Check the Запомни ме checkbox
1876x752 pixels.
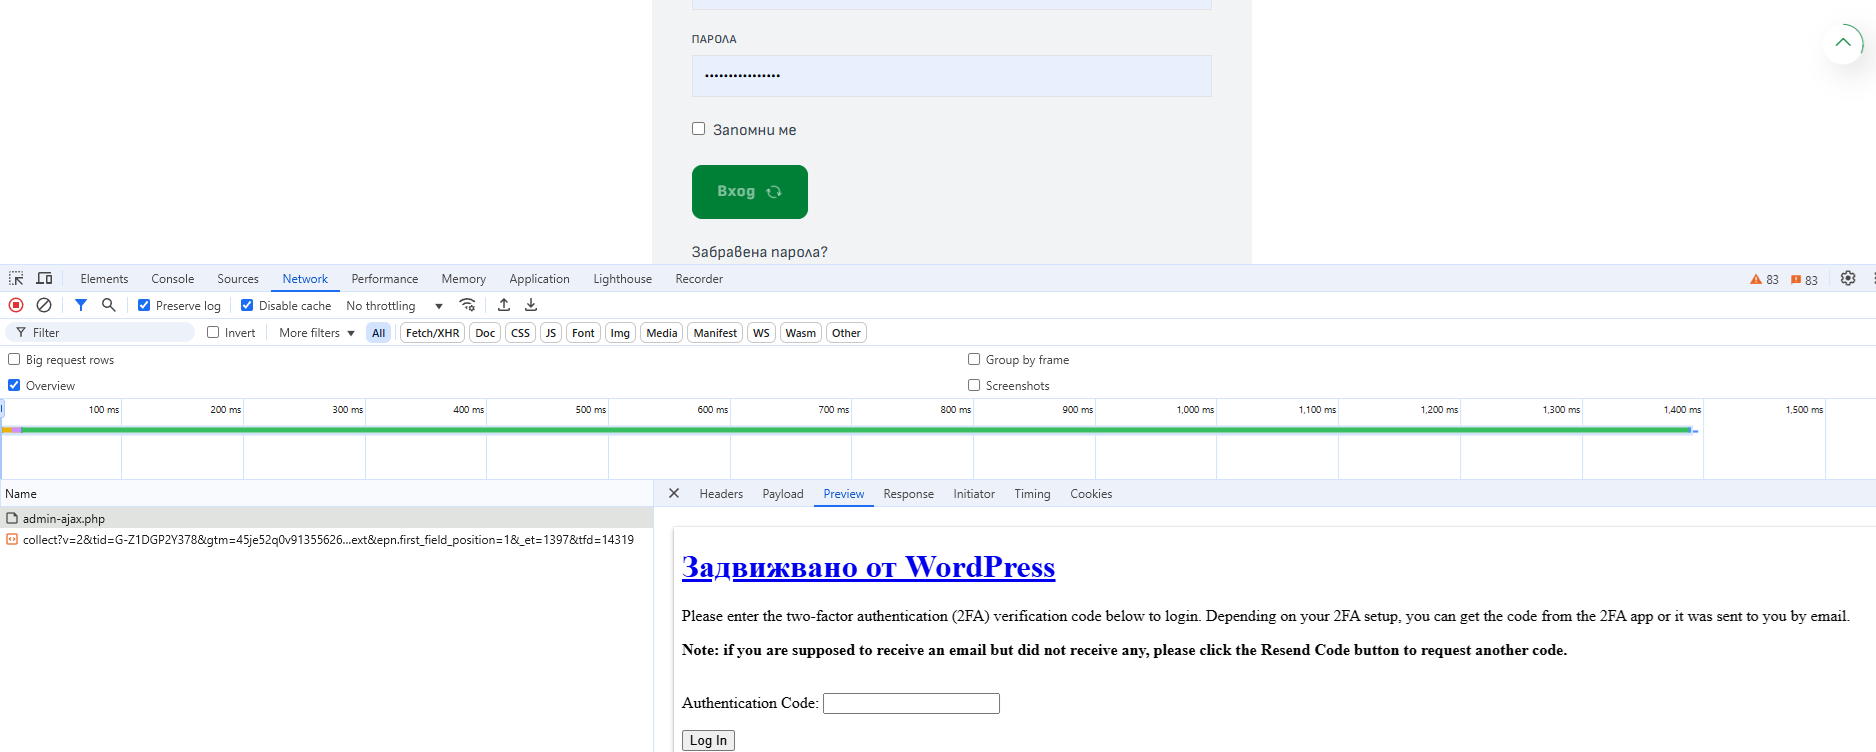click(698, 128)
